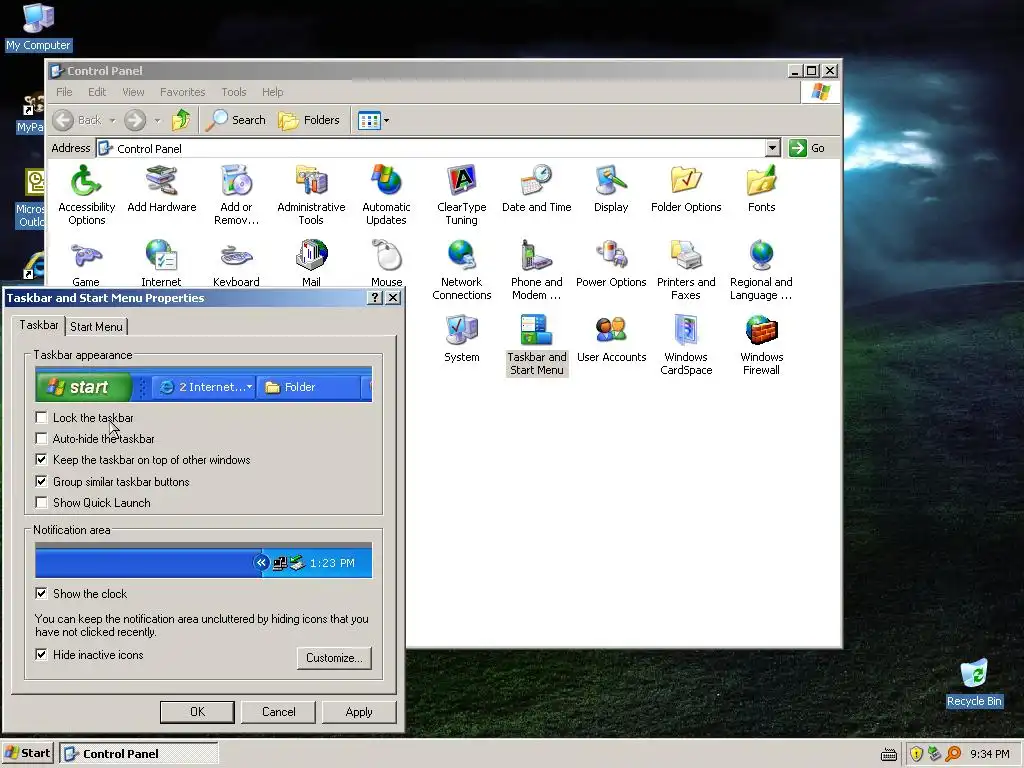Click the Search toolbar button
This screenshot has height=768, width=1024.
[x=236, y=120]
